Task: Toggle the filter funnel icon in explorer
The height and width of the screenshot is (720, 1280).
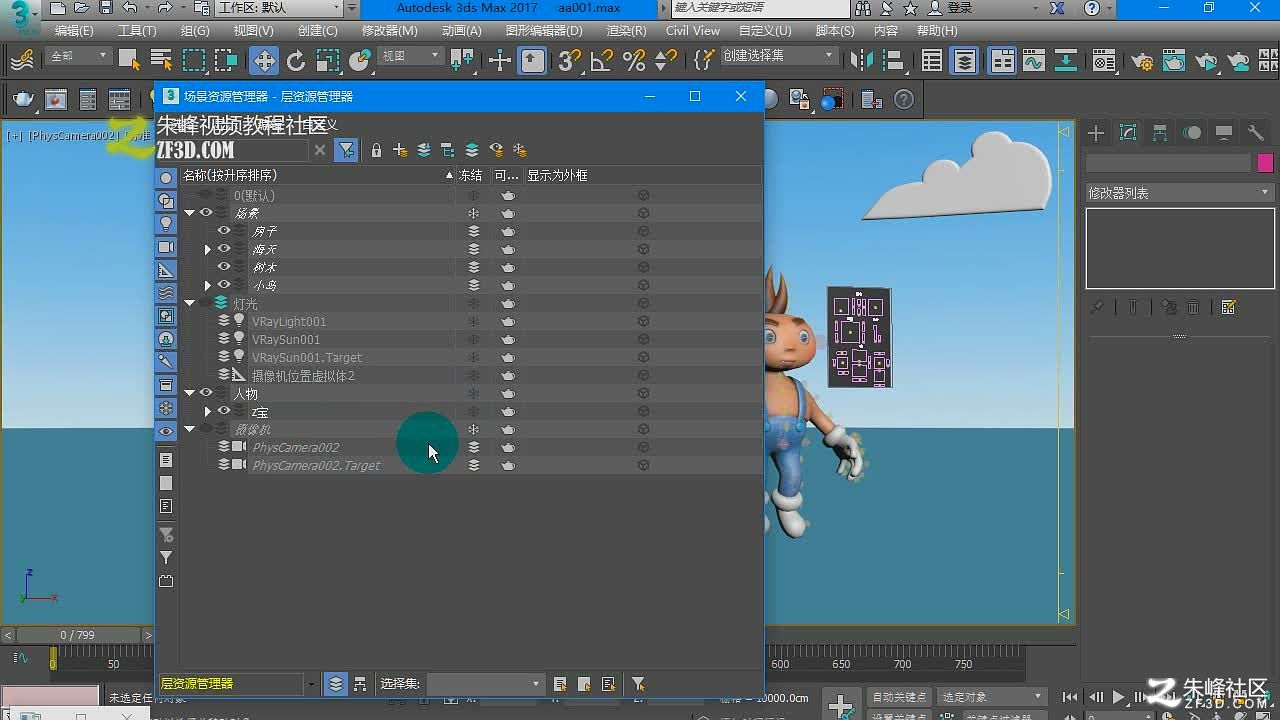Action: pos(346,150)
